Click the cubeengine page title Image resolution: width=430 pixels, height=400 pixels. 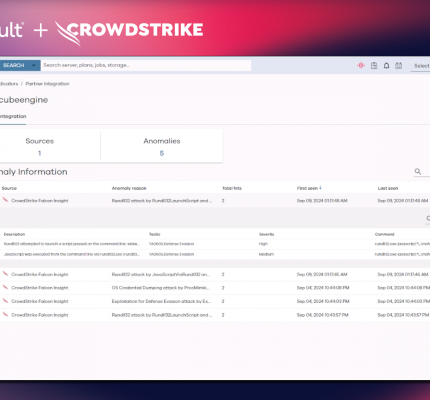point(24,100)
